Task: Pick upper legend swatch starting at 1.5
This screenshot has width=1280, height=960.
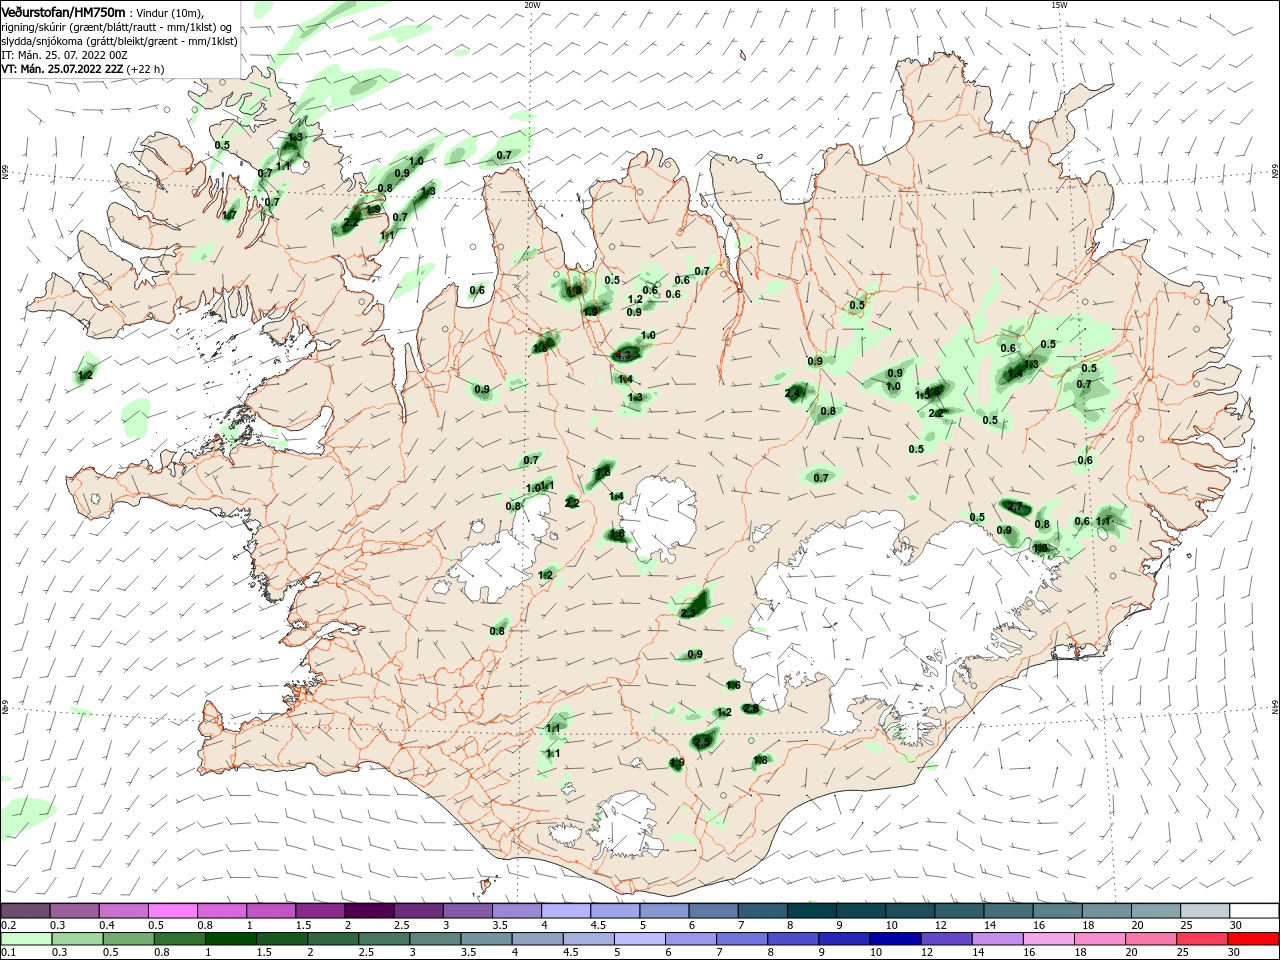Action: [320, 910]
